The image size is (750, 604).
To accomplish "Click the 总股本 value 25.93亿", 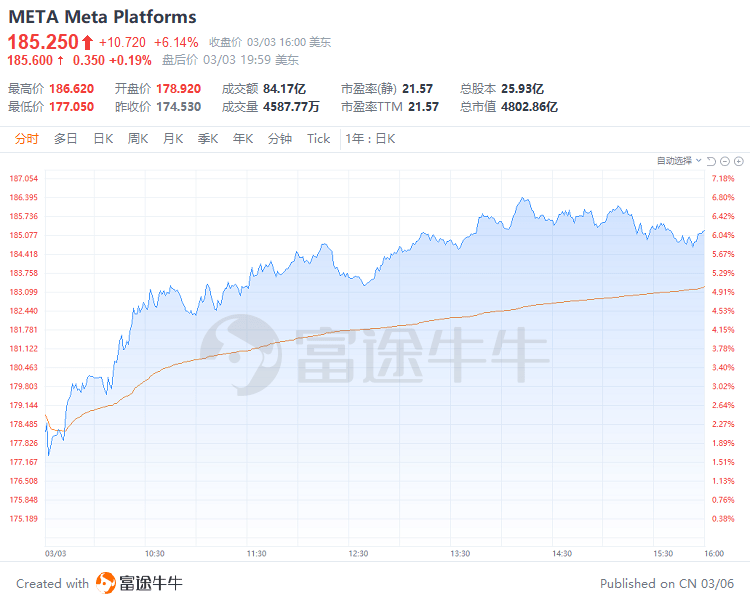I will pyautogui.click(x=522, y=88).
